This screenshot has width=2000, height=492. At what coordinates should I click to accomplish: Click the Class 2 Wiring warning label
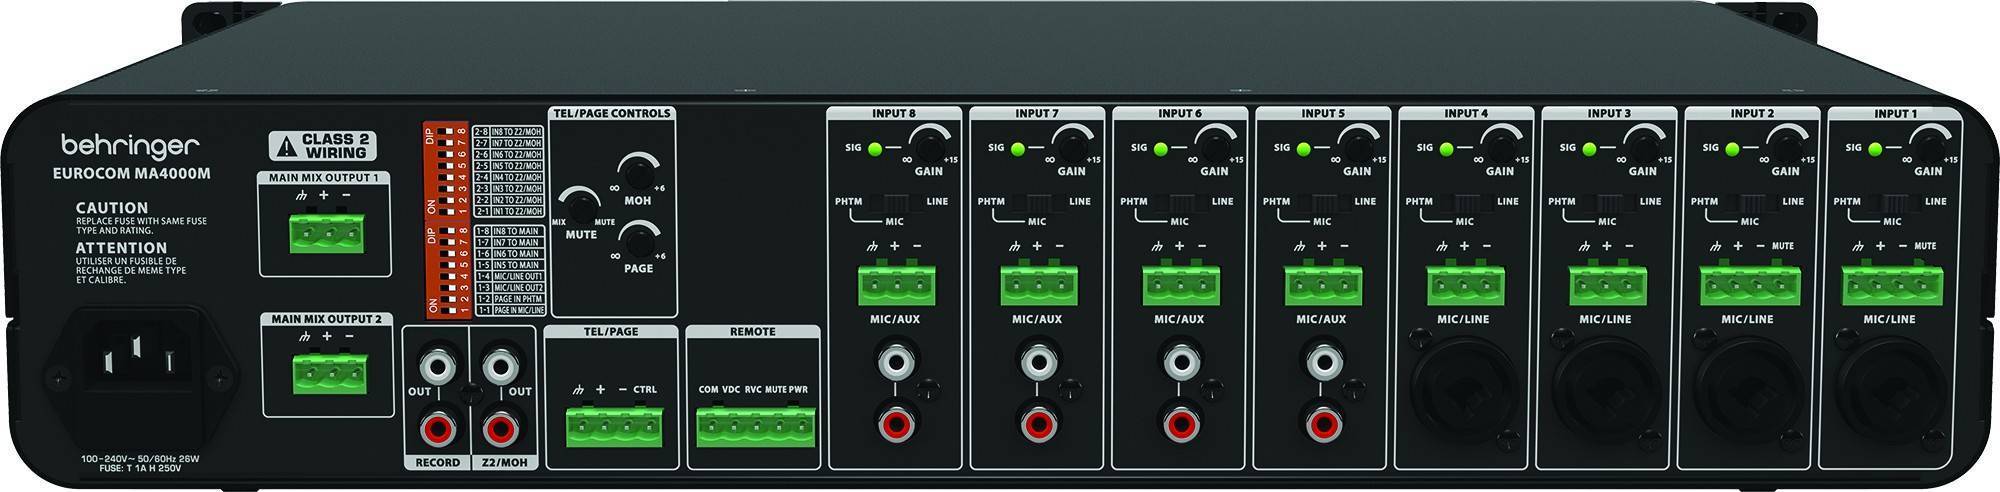coord(322,146)
